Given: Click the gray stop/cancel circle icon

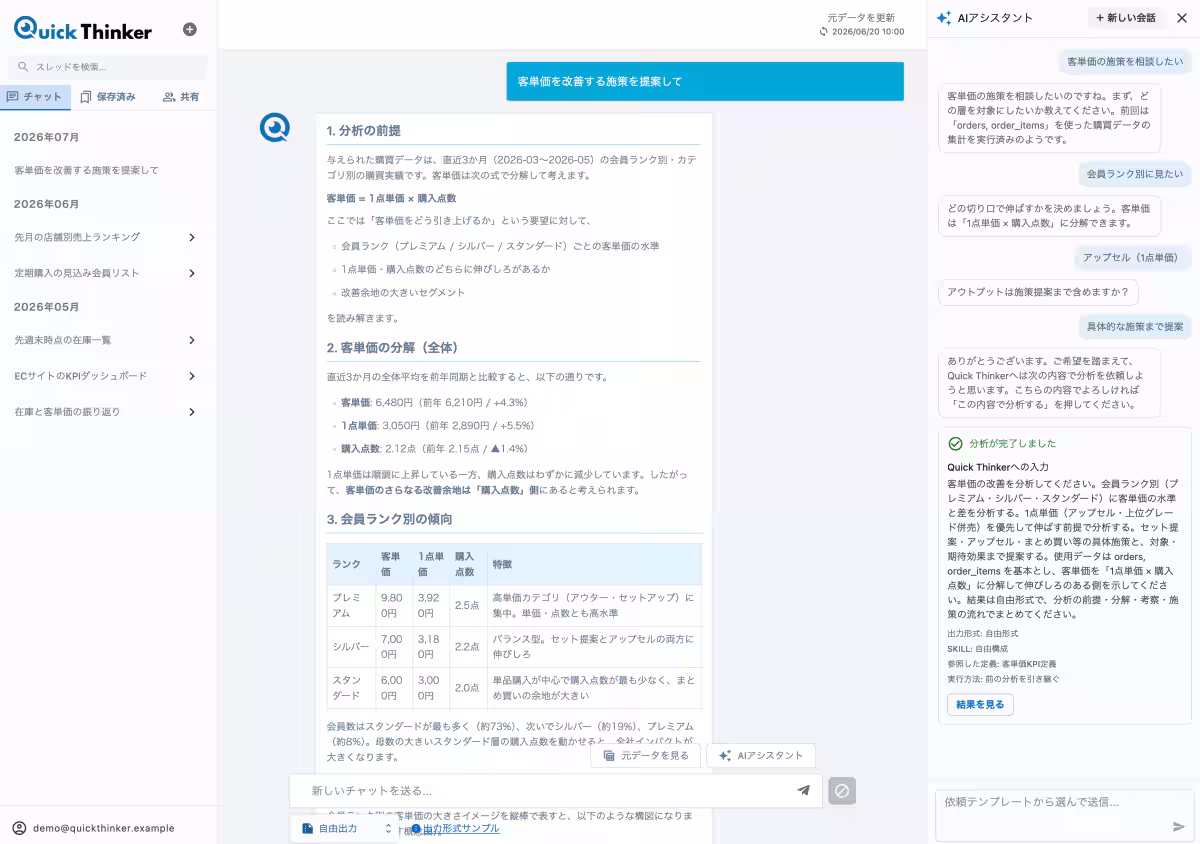Looking at the screenshot, I should coord(842,791).
